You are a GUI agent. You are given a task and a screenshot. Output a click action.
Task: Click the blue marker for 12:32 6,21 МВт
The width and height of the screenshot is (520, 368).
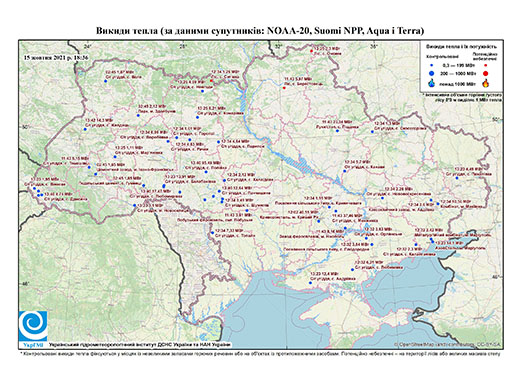pyautogui.click(x=352, y=270)
